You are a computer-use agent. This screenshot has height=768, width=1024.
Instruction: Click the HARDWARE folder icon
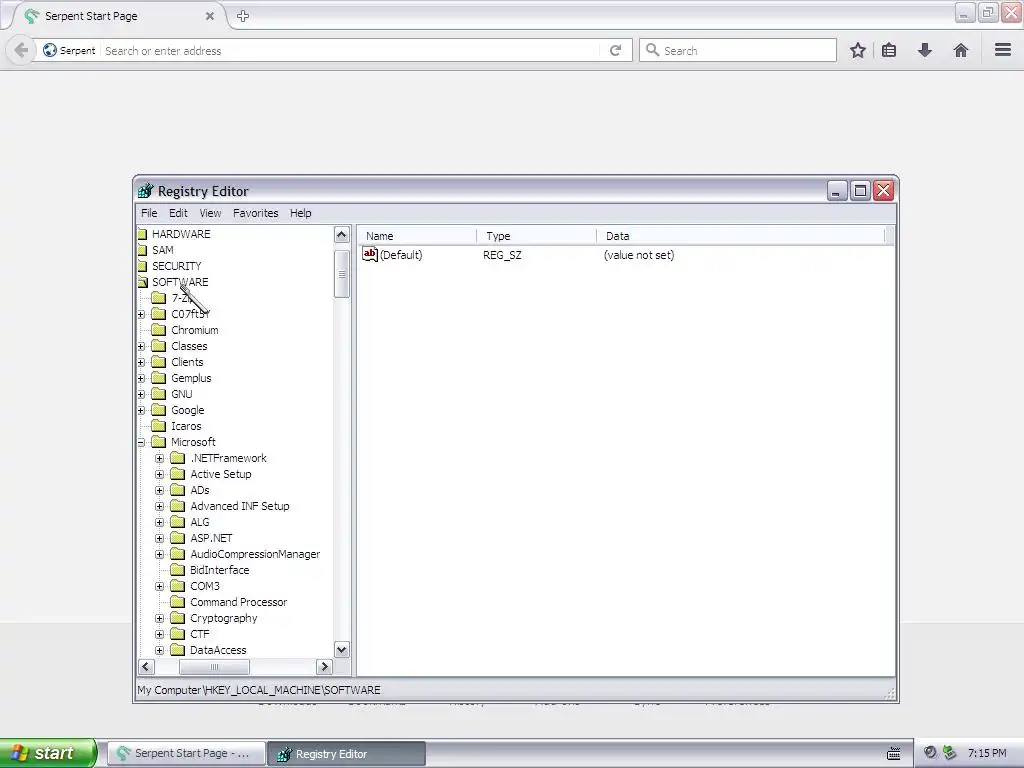(142, 234)
